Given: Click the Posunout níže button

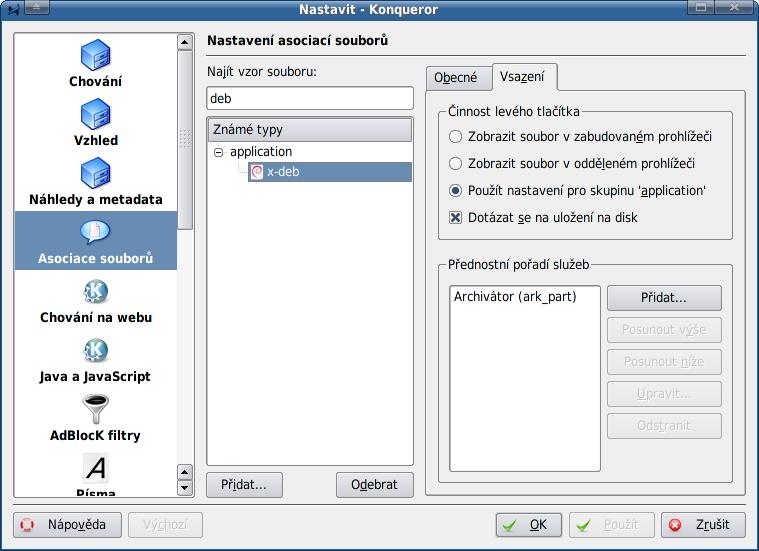Looking at the screenshot, I should 664,362.
